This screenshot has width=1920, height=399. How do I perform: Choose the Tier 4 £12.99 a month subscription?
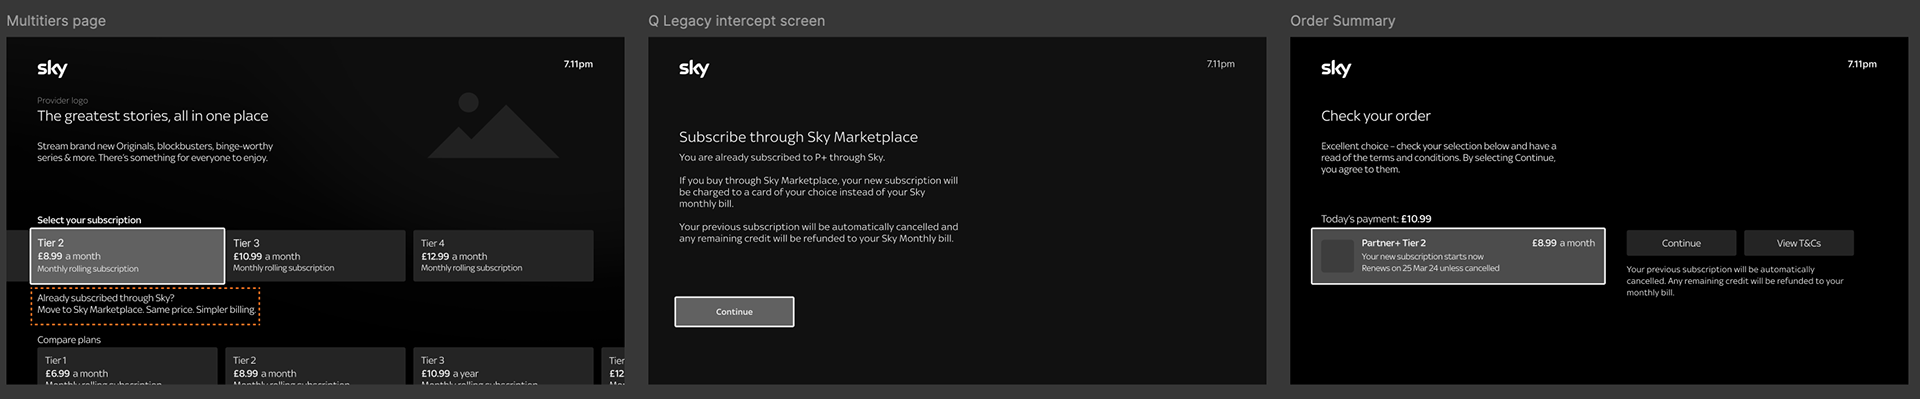(x=503, y=256)
